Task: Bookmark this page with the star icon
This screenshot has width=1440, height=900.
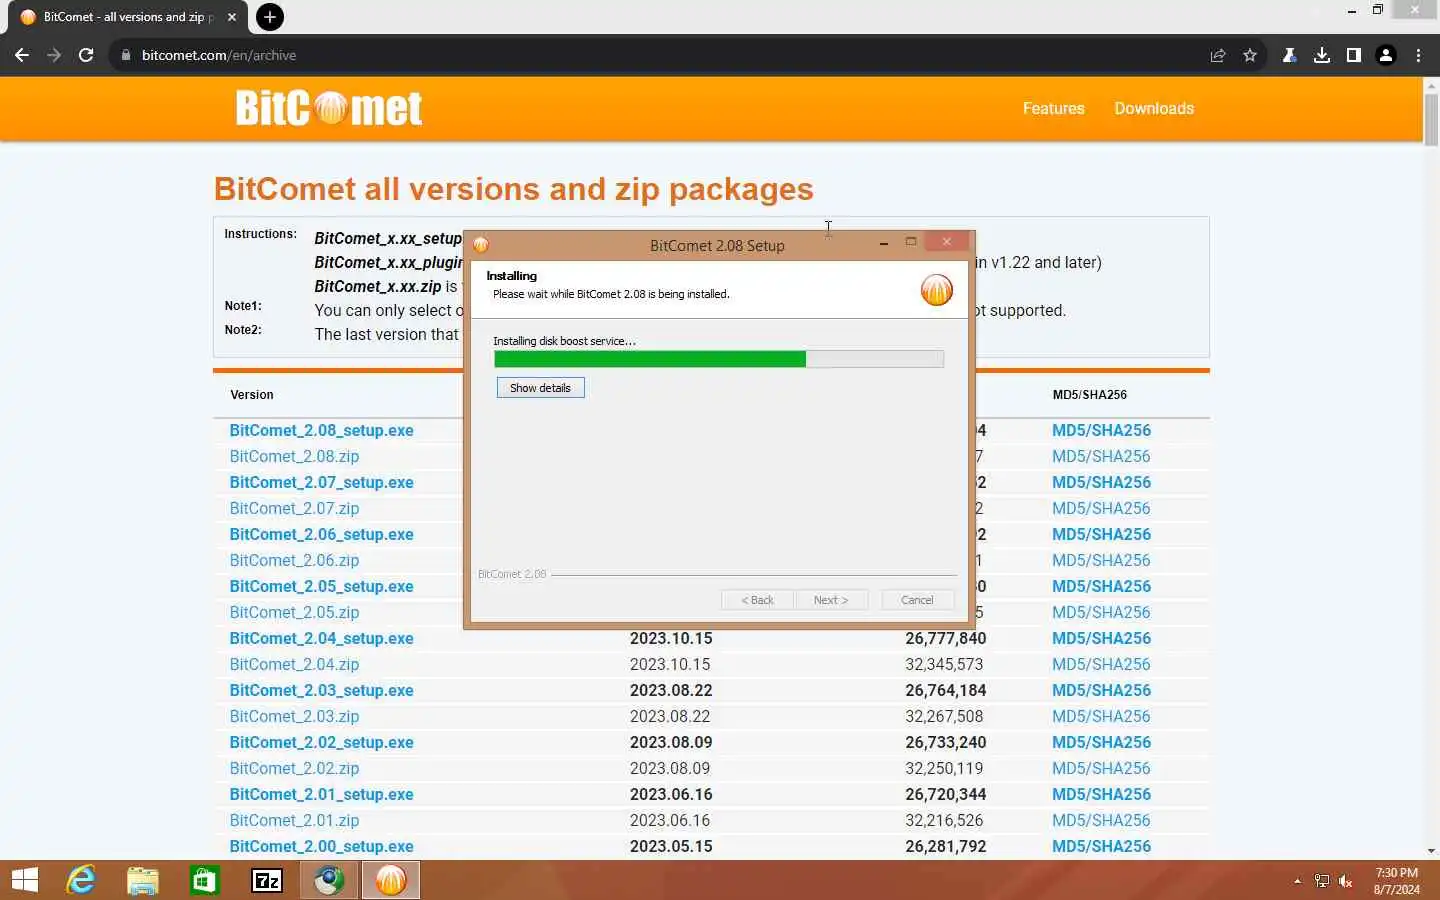Action: pyautogui.click(x=1250, y=55)
